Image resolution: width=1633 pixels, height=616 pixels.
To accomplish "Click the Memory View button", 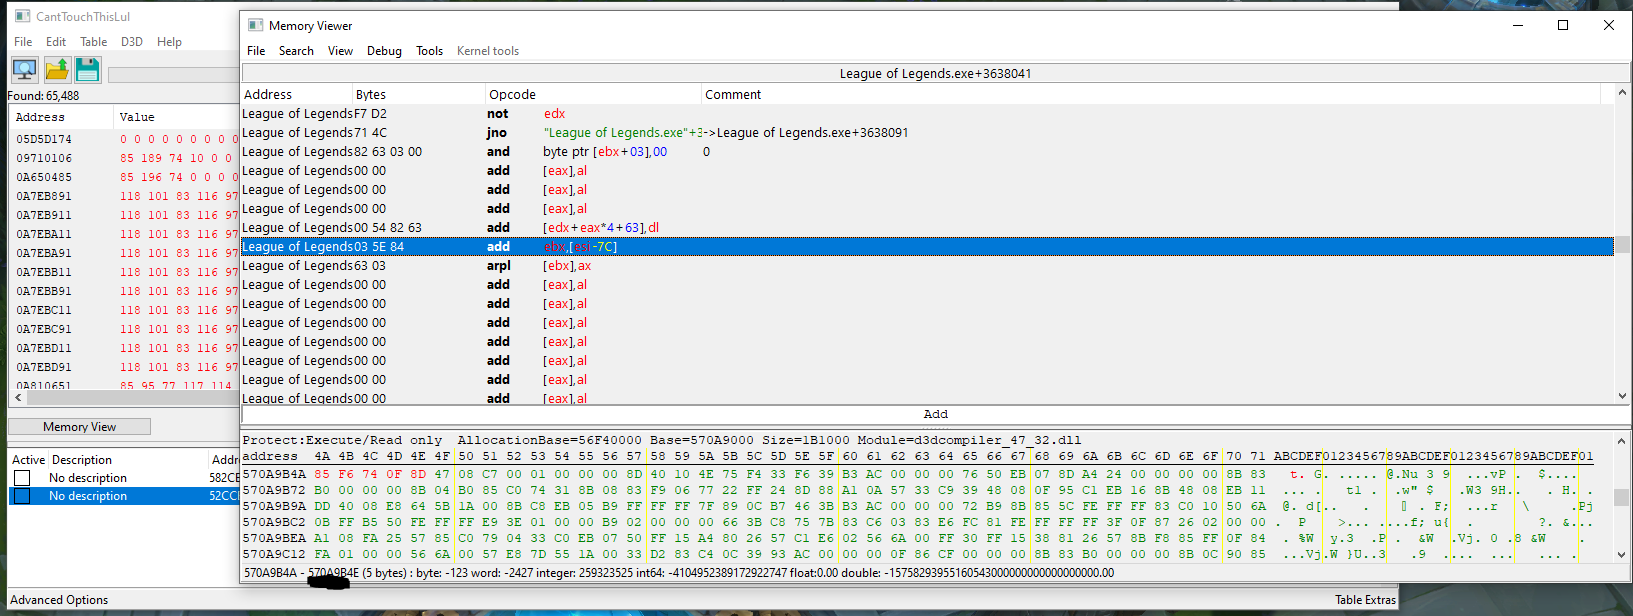I will point(80,427).
